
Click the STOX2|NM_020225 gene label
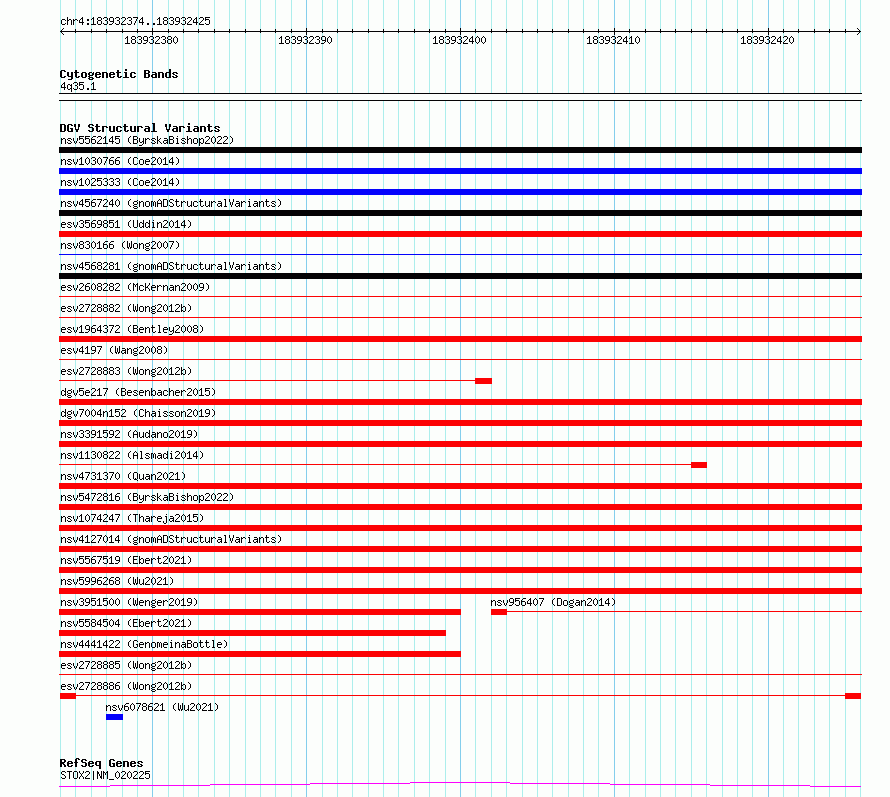105,775
